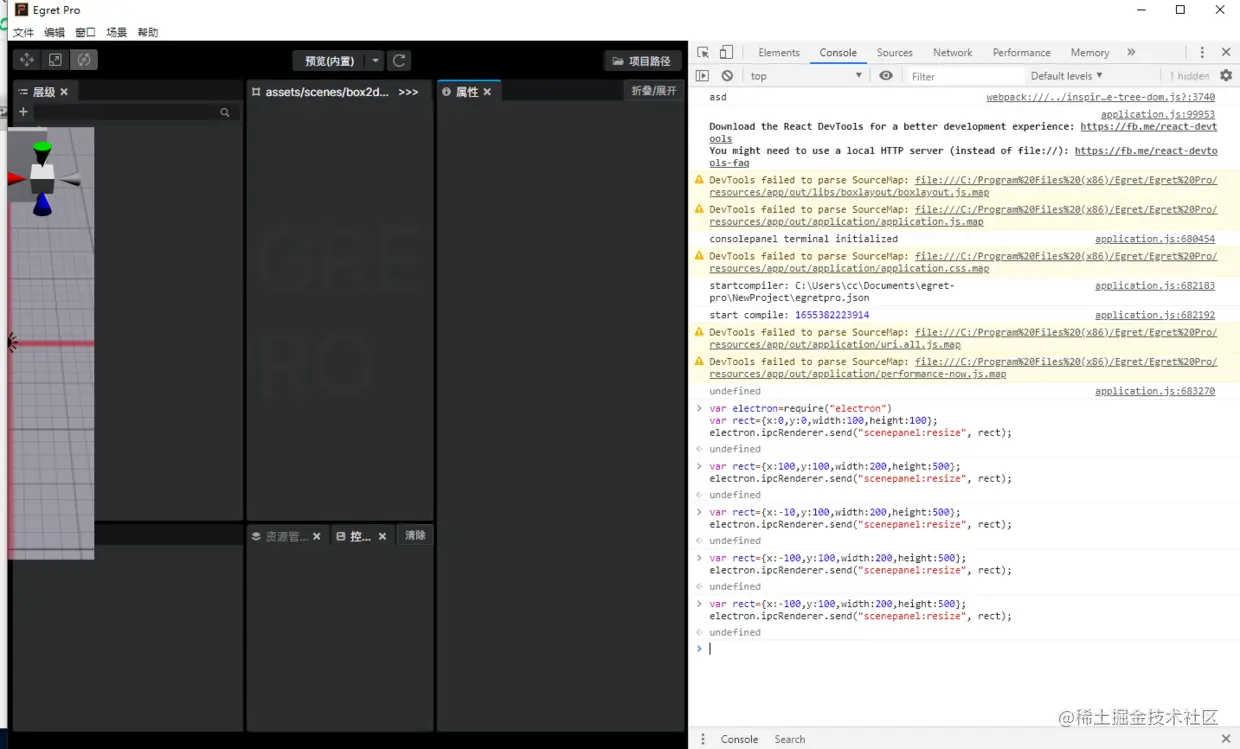
Task: Open the application.js:682192 source link
Action: click(x=1155, y=315)
